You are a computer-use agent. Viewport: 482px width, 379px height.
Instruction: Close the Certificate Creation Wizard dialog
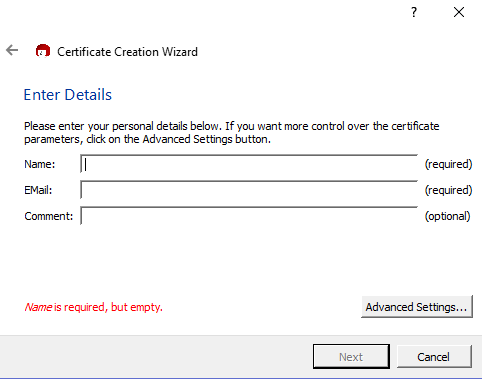pyautogui.click(x=459, y=12)
